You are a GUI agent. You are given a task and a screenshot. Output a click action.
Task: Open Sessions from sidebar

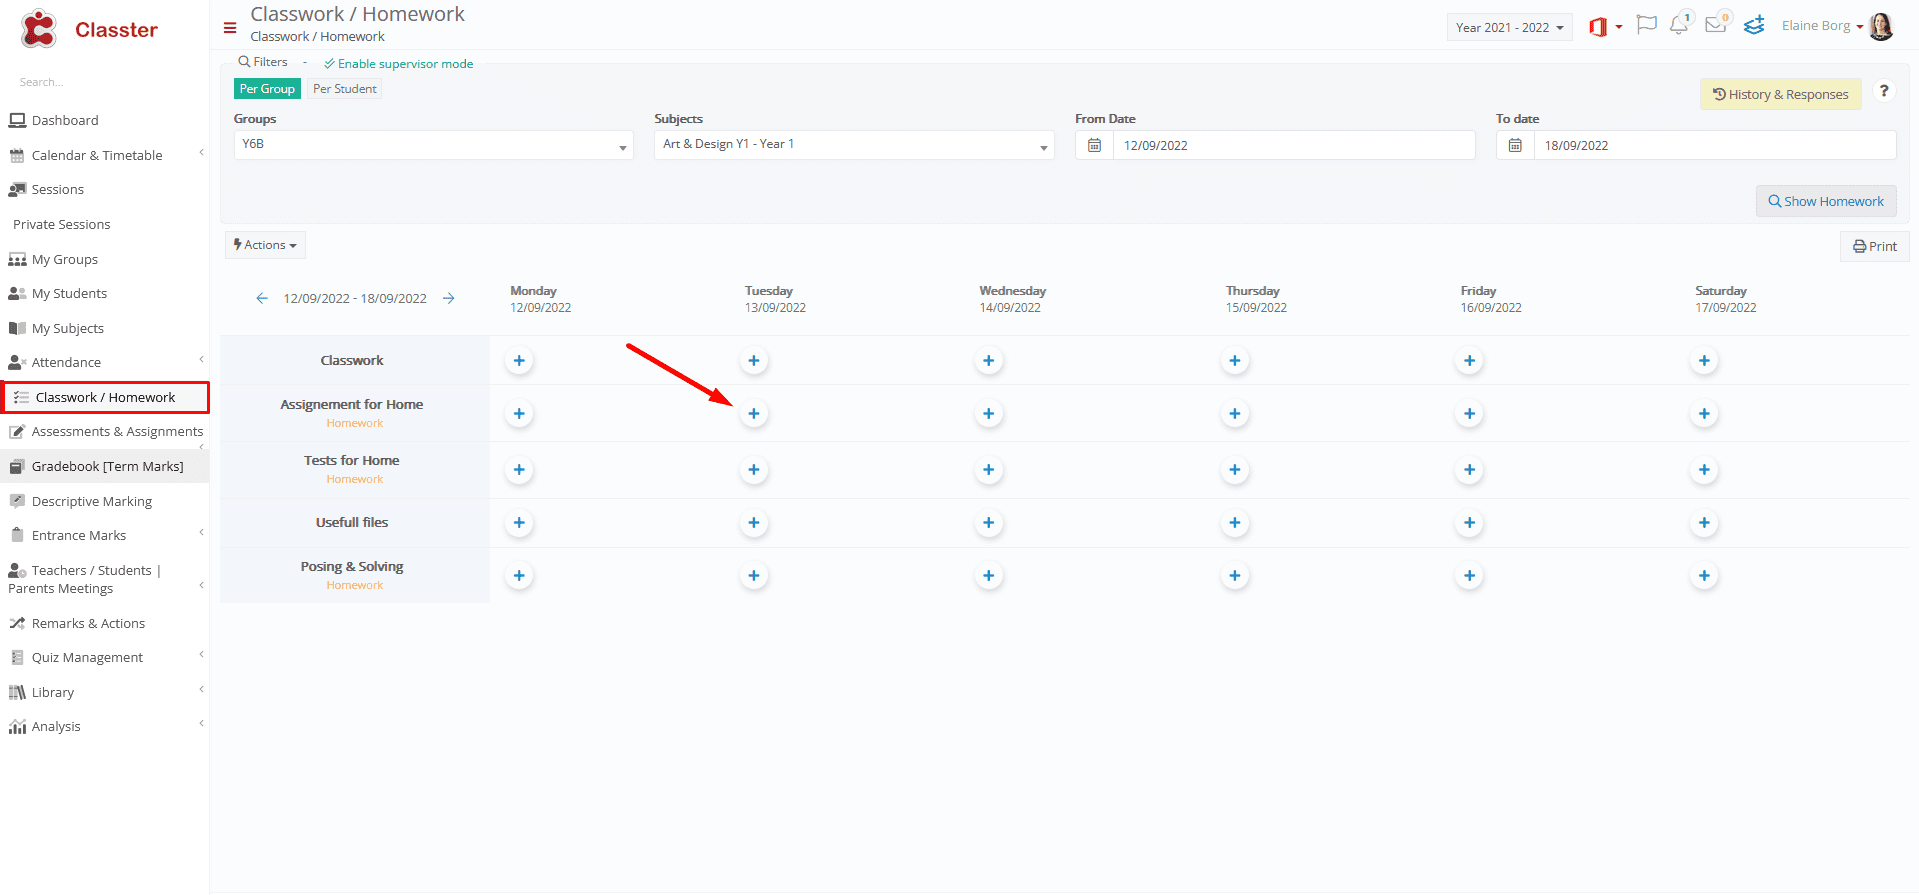(x=58, y=189)
